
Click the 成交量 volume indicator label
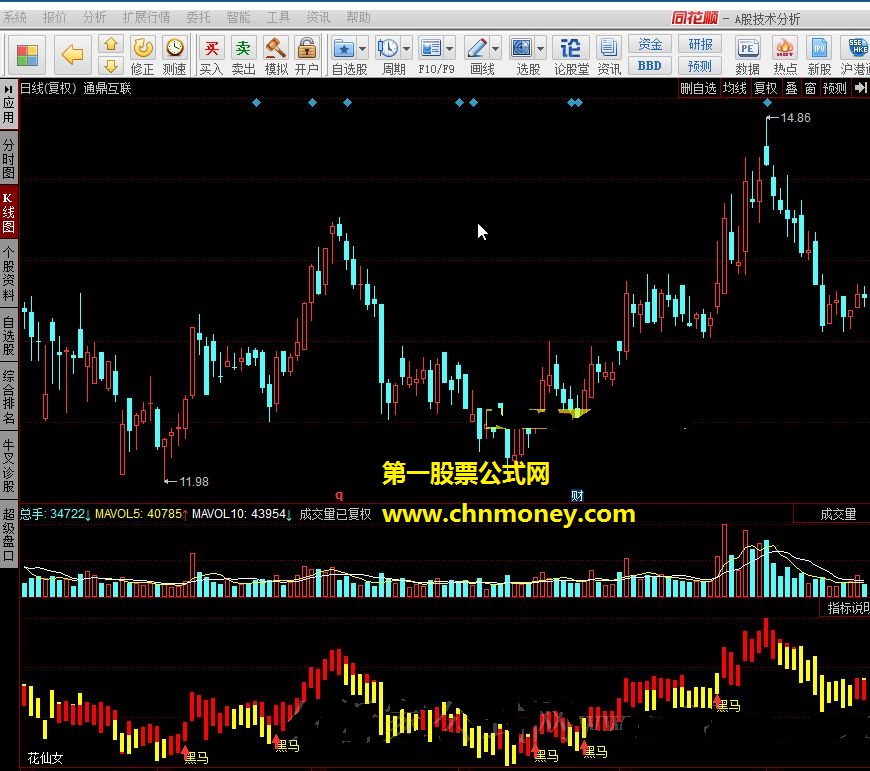838,514
